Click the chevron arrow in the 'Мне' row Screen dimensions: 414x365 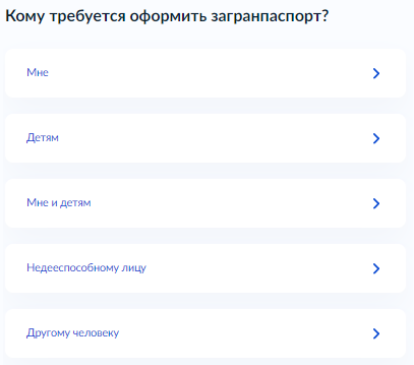coord(376,73)
